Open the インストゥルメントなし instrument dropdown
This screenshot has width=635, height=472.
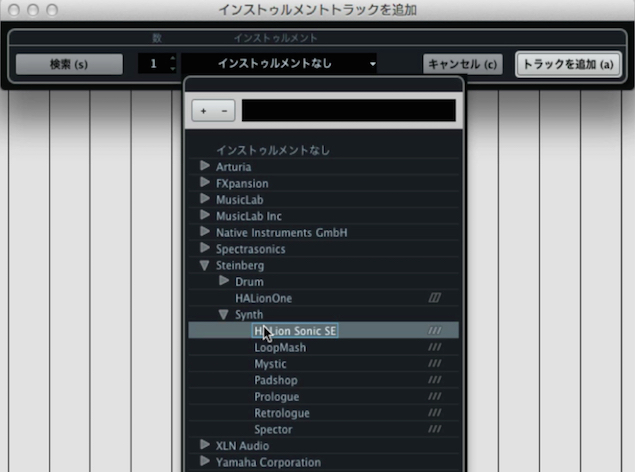279,64
